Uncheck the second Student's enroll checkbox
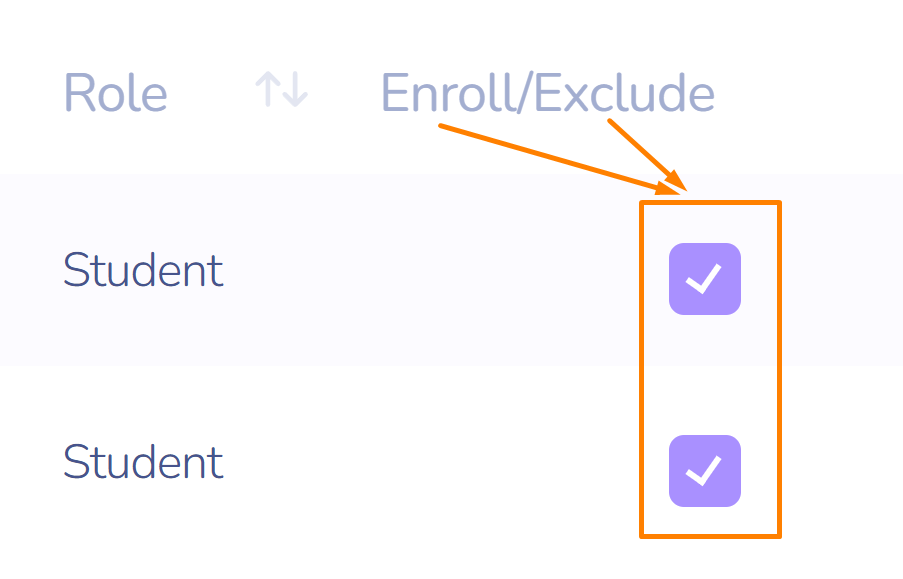Image resolution: width=903 pixels, height=579 pixels. tap(704, 470)
